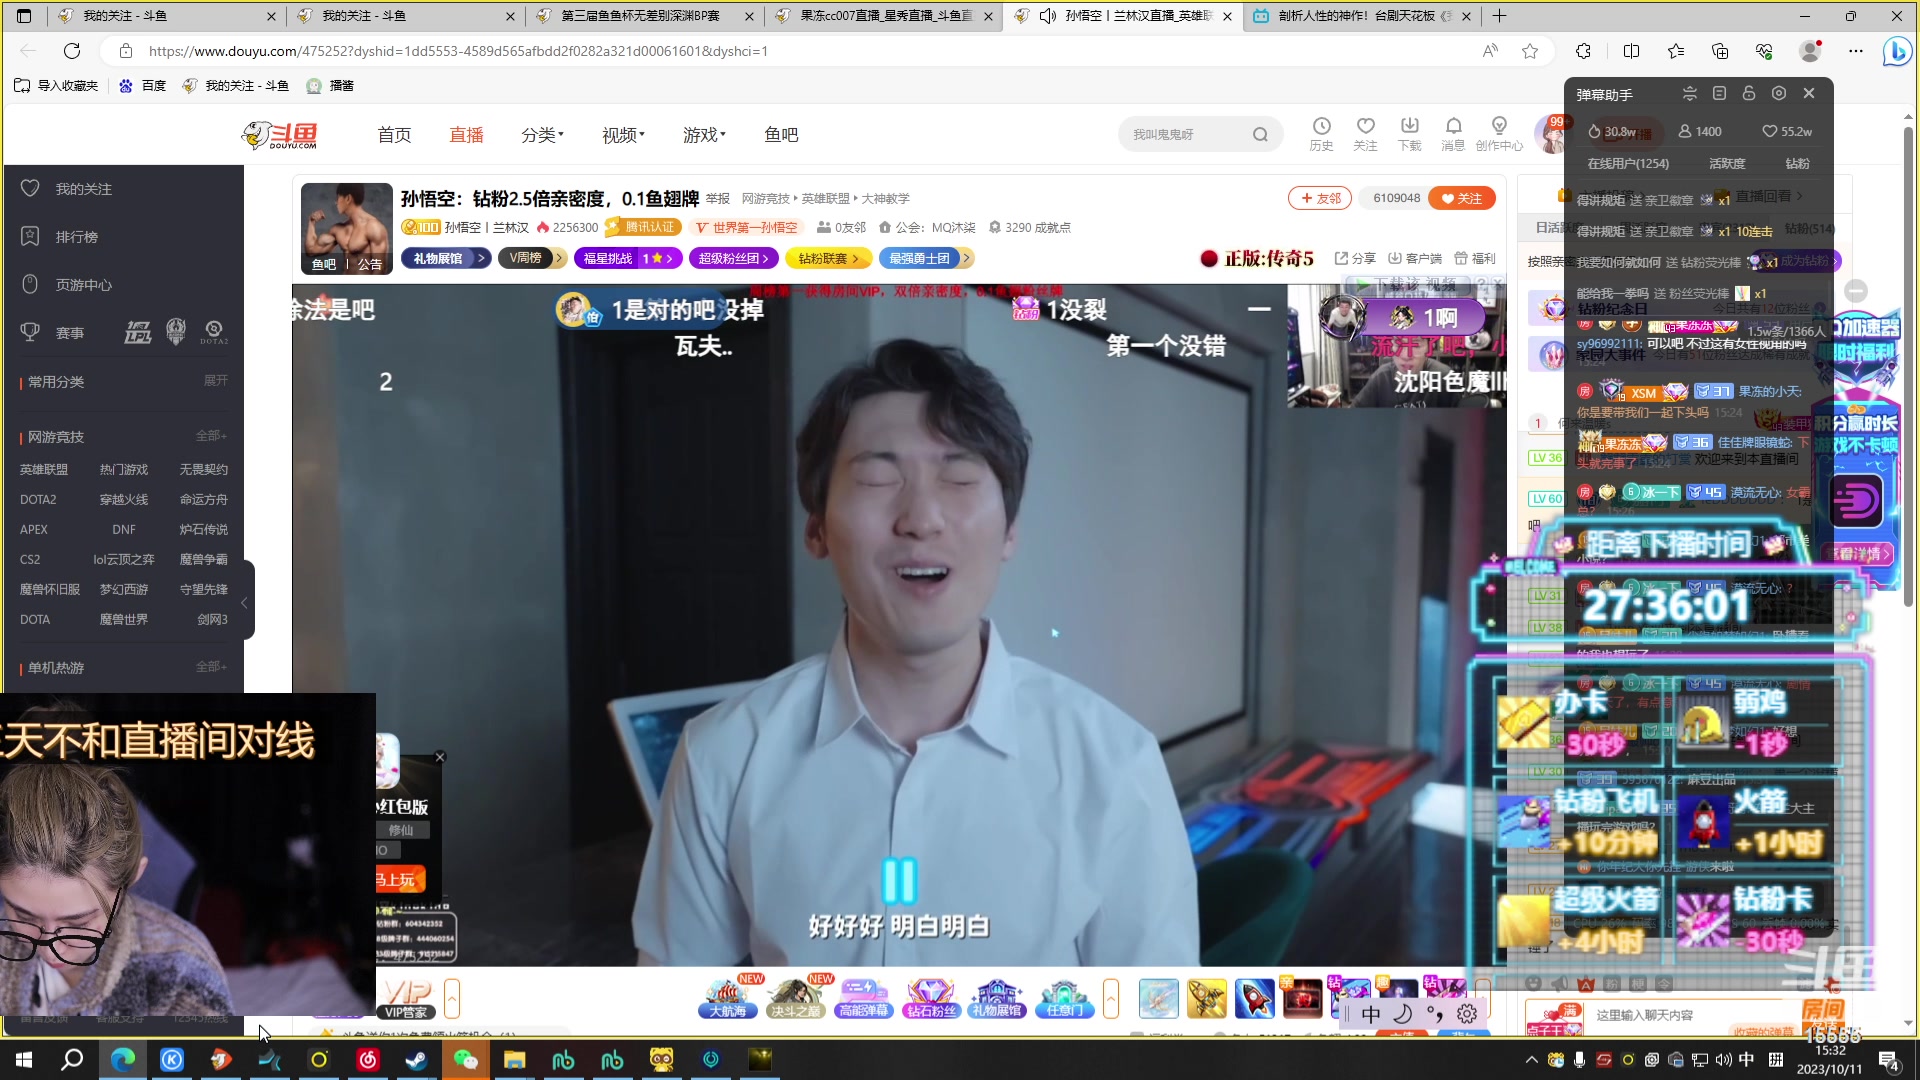Image resolution: width=1920 pixels, height=1080 pixels.
Task: Switch to 钻粉 tab in 弹幕助手
Action: tap(1797, 163)
